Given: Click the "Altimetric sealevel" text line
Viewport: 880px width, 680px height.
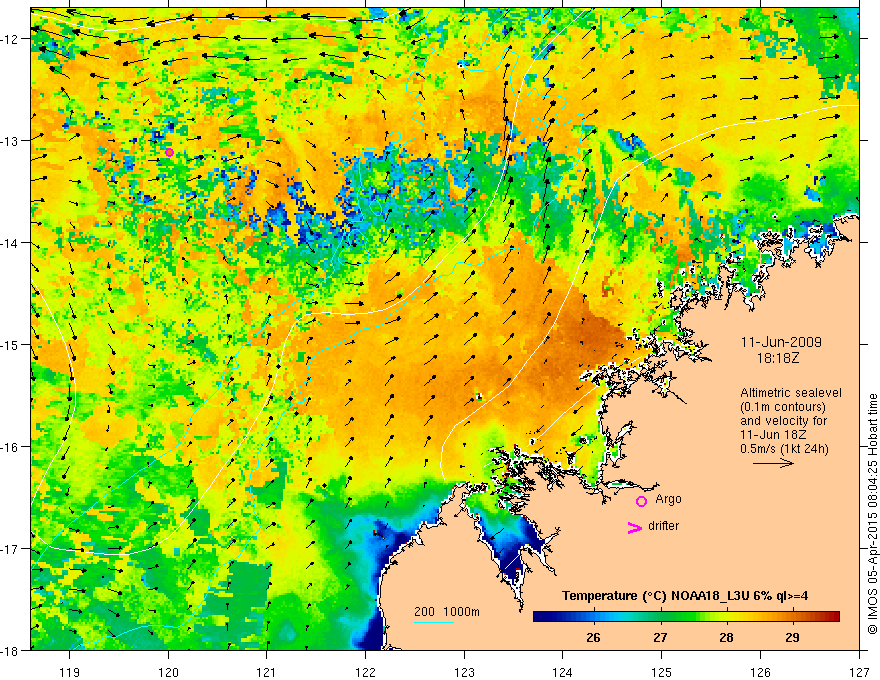Looking at the screenshot, I should 791,393.
